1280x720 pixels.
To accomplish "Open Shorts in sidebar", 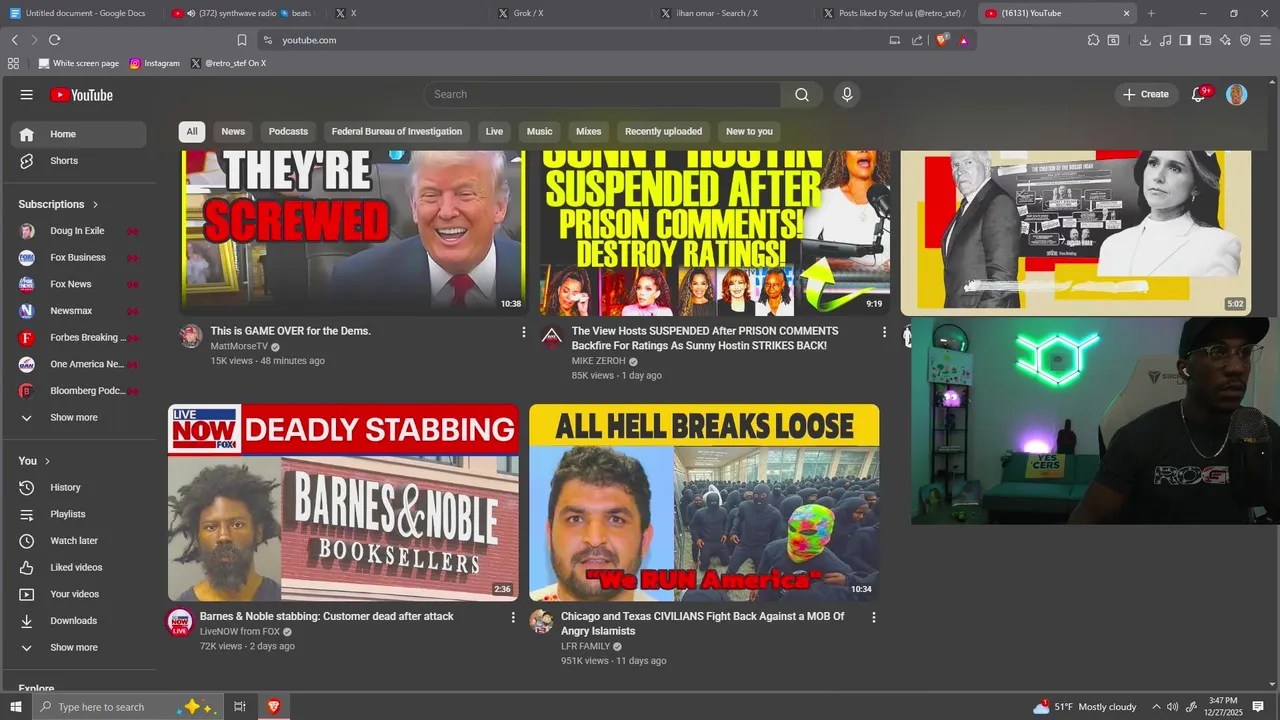I will [78, 161].
